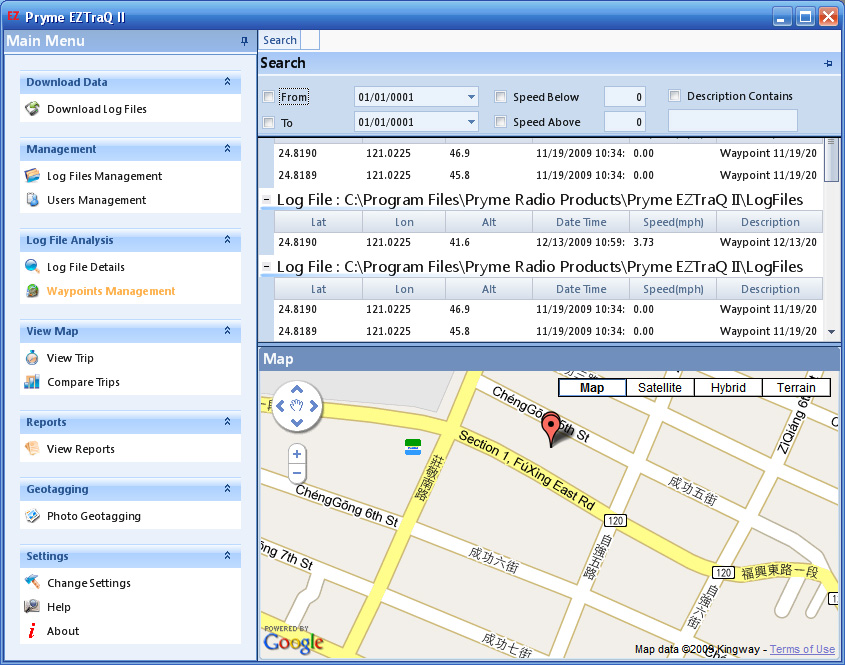
Task: Open Photo Geotagging
Action: coord(94,516)
